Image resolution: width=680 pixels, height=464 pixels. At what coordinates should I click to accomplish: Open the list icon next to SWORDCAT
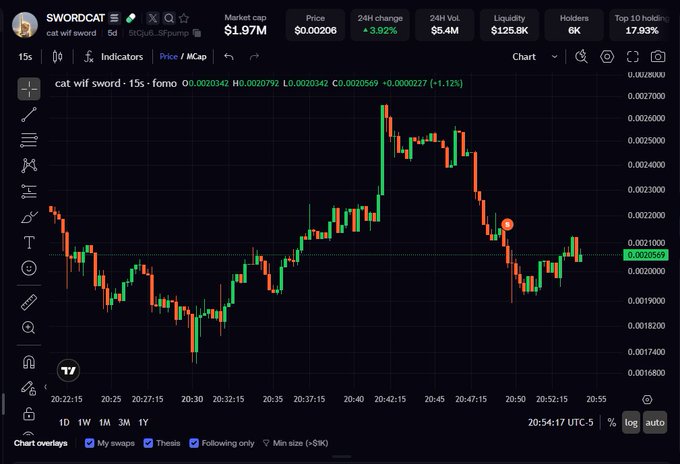pyautogui.click(x=114, y=18)
